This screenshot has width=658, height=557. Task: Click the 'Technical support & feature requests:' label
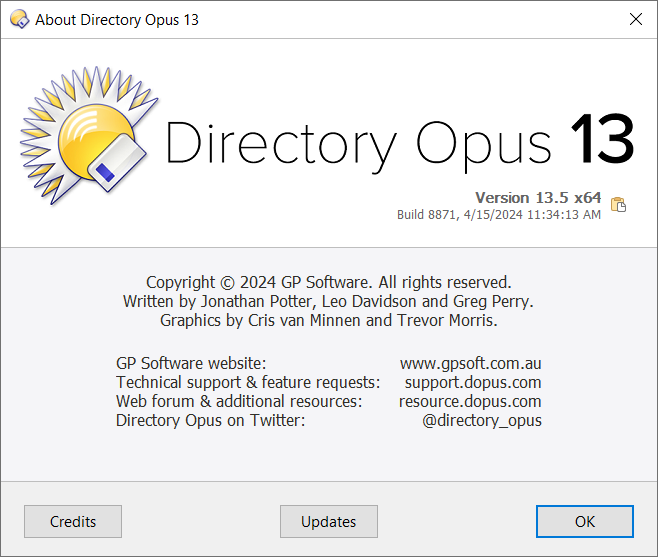coord(248,382)
